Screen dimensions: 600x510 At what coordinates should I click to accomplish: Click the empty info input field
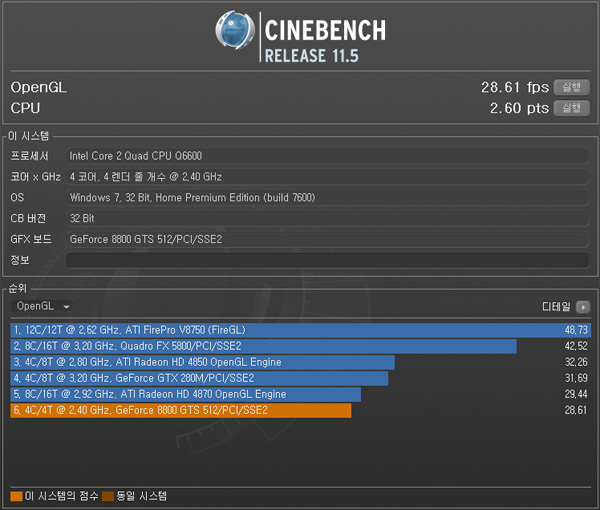tap(327, 260)
